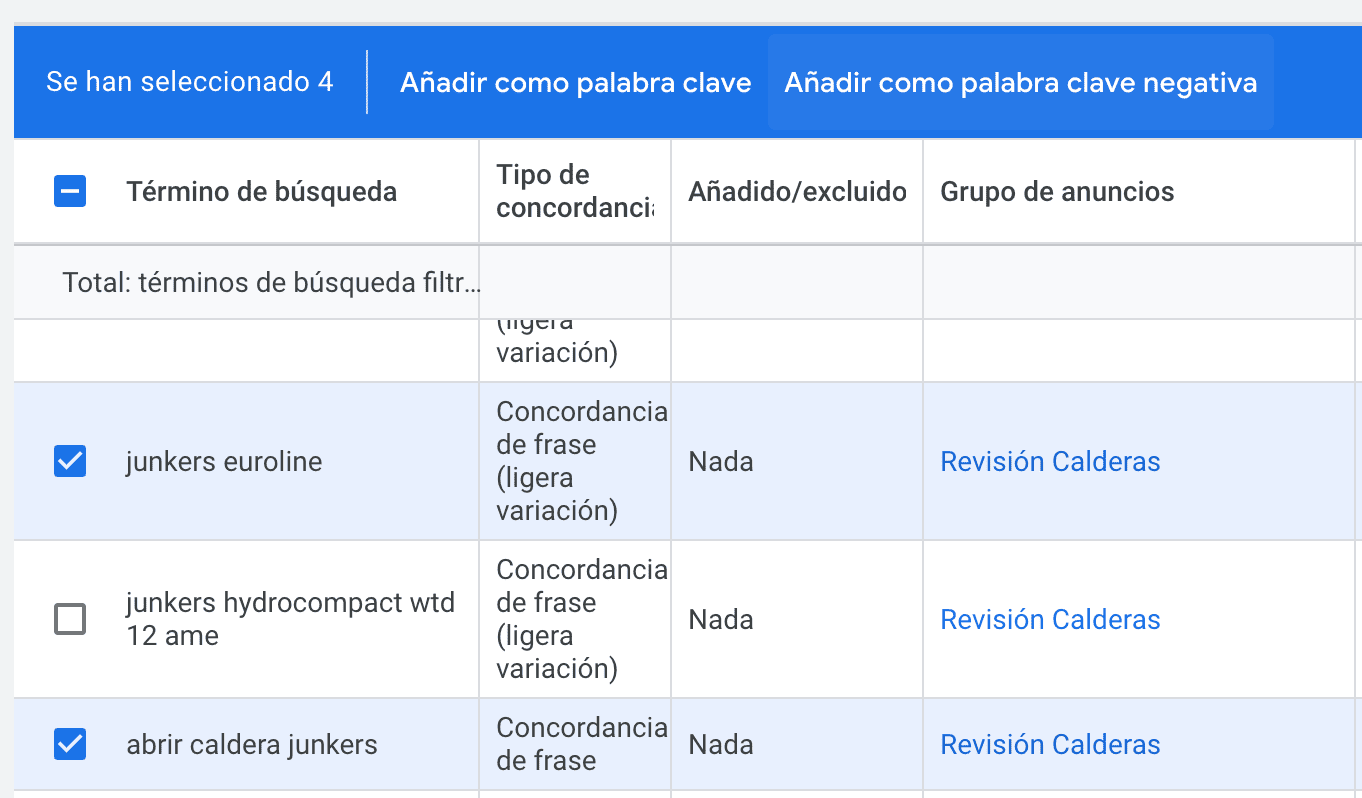The image size is (1362, 798).
Task: Click Nada status in abrir caldera junkers row
Action: (x=721, y=745)
